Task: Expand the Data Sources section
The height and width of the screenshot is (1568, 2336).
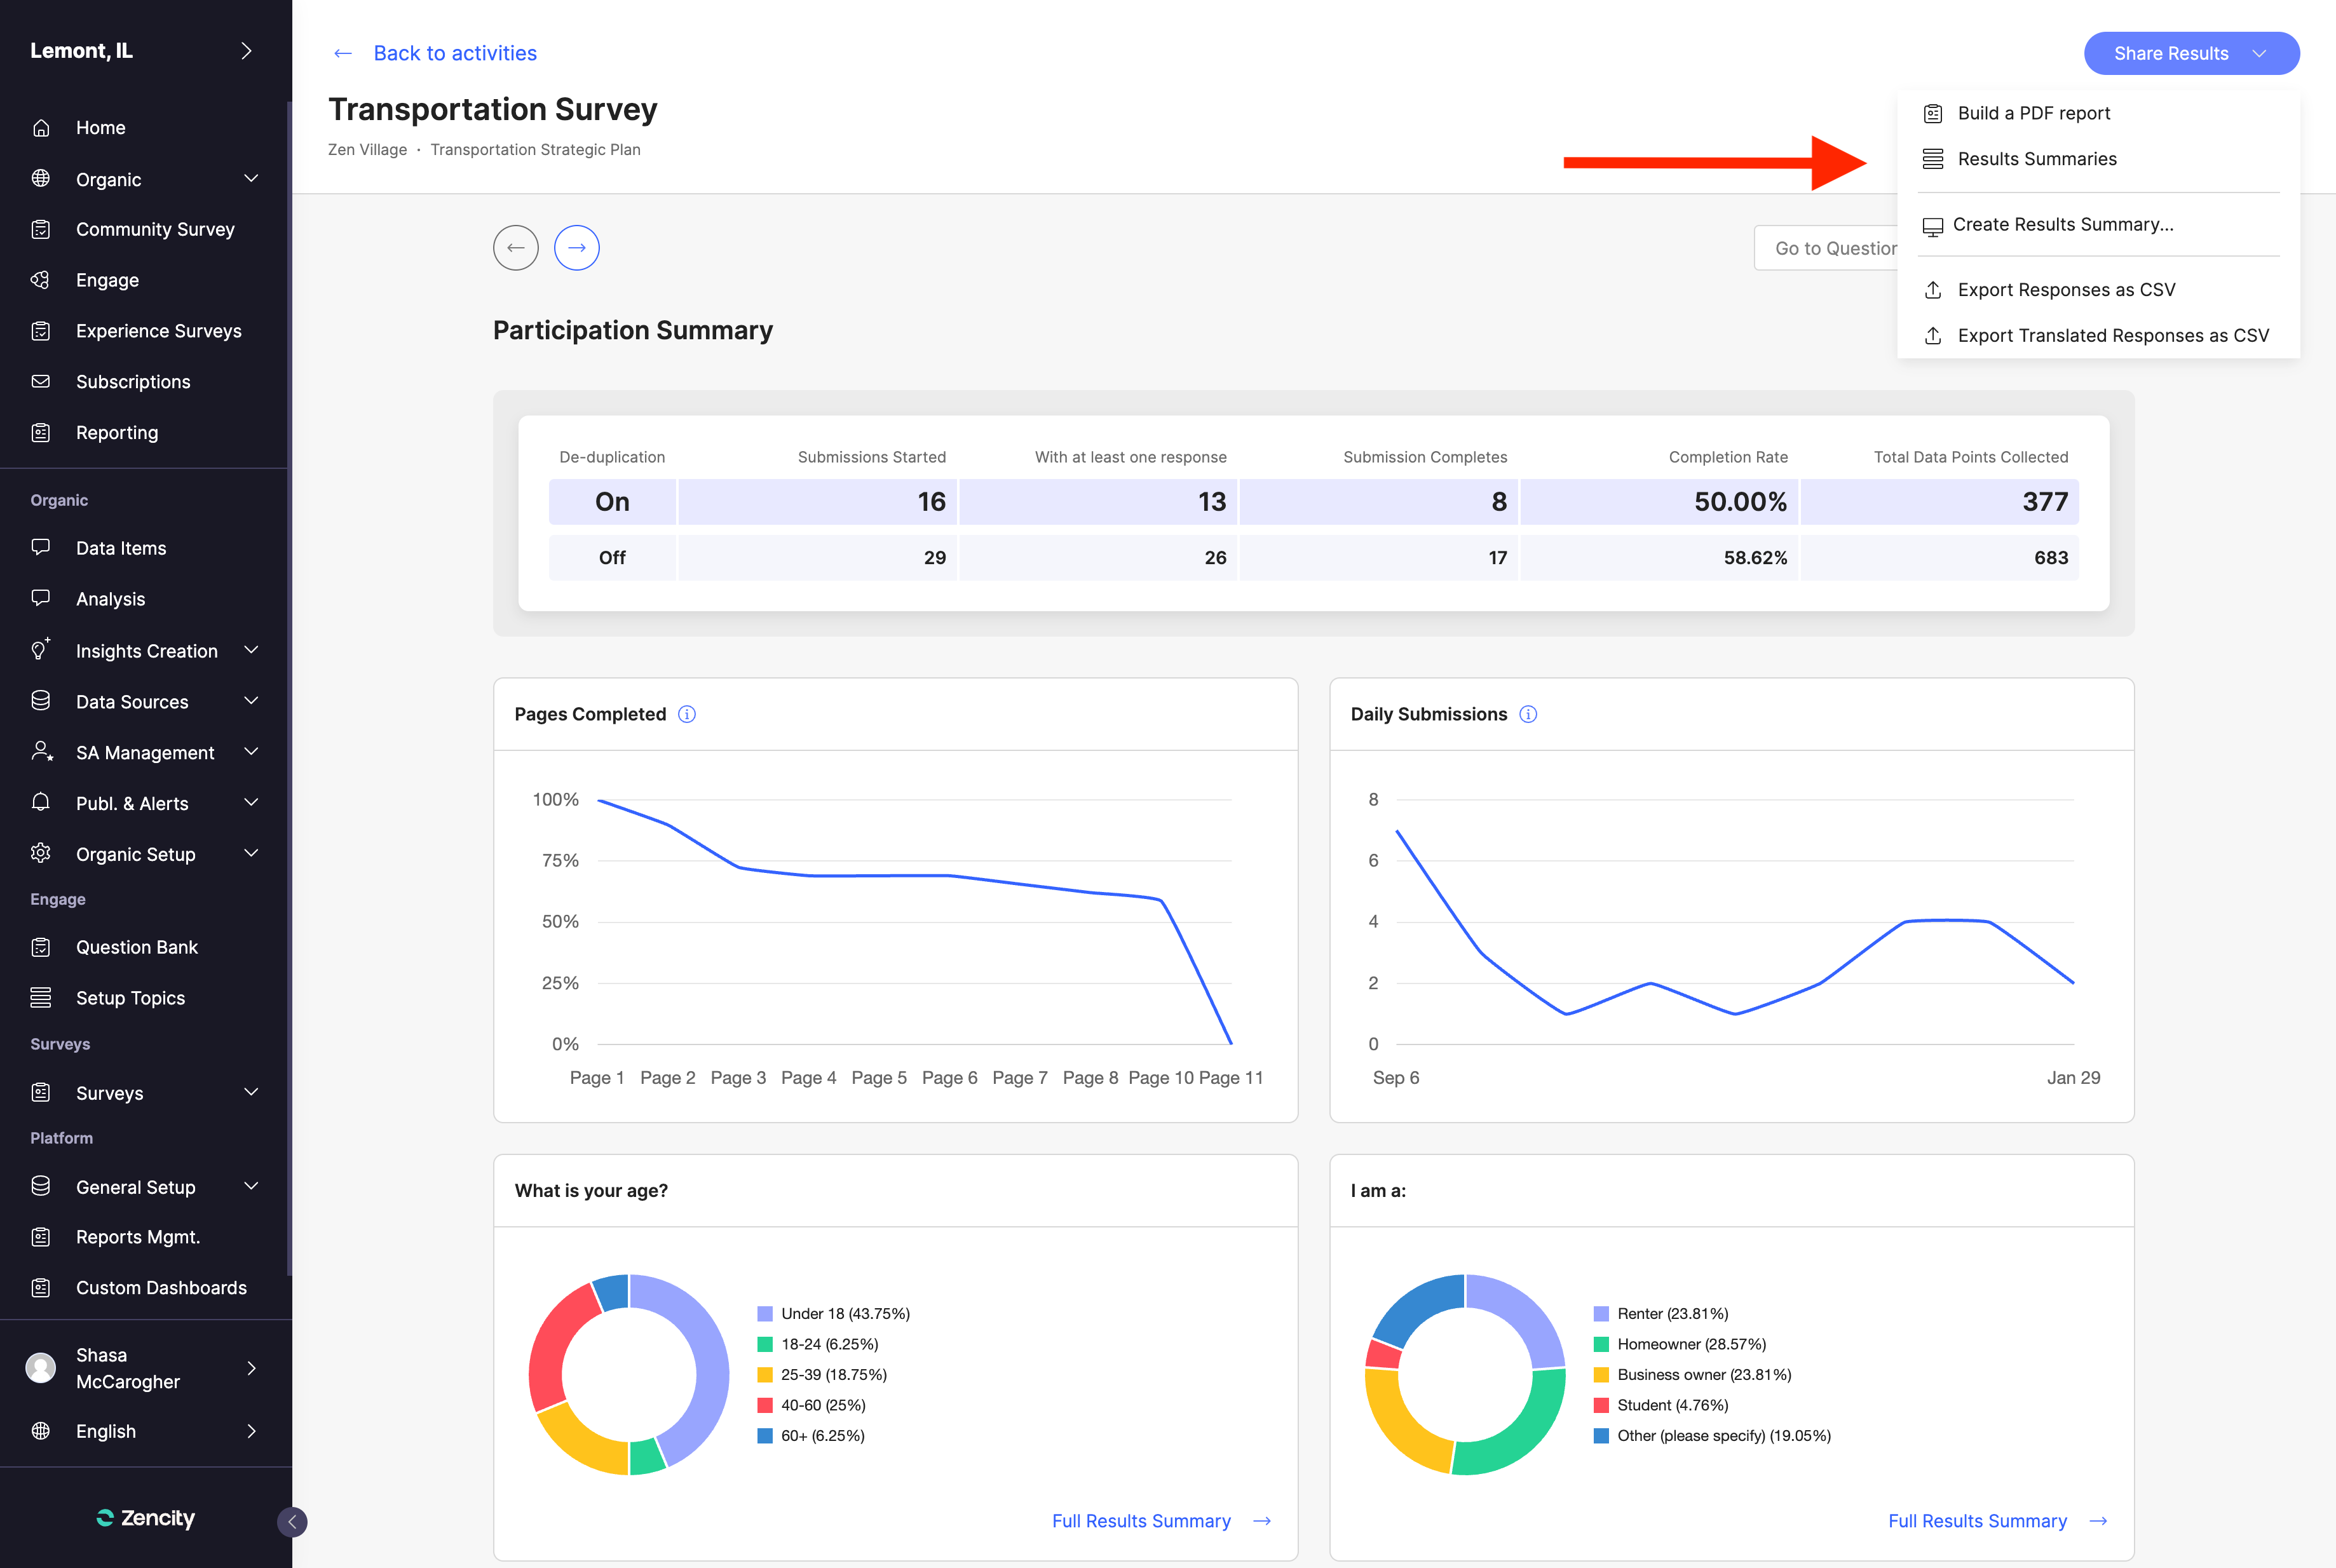Action: [x=251, y=702]
